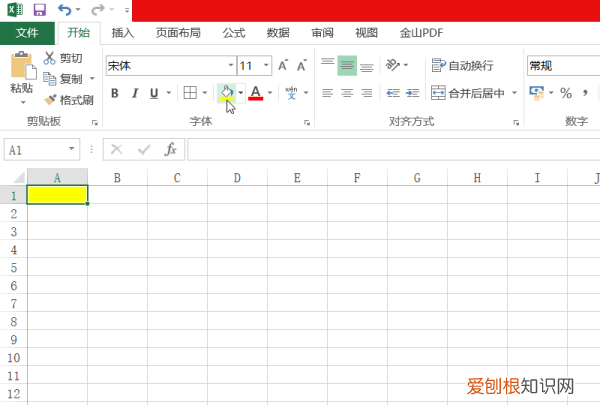This screenshot has width=600, height=405.
Task: Toggle Underline formatting U
Action: [154, 93]
